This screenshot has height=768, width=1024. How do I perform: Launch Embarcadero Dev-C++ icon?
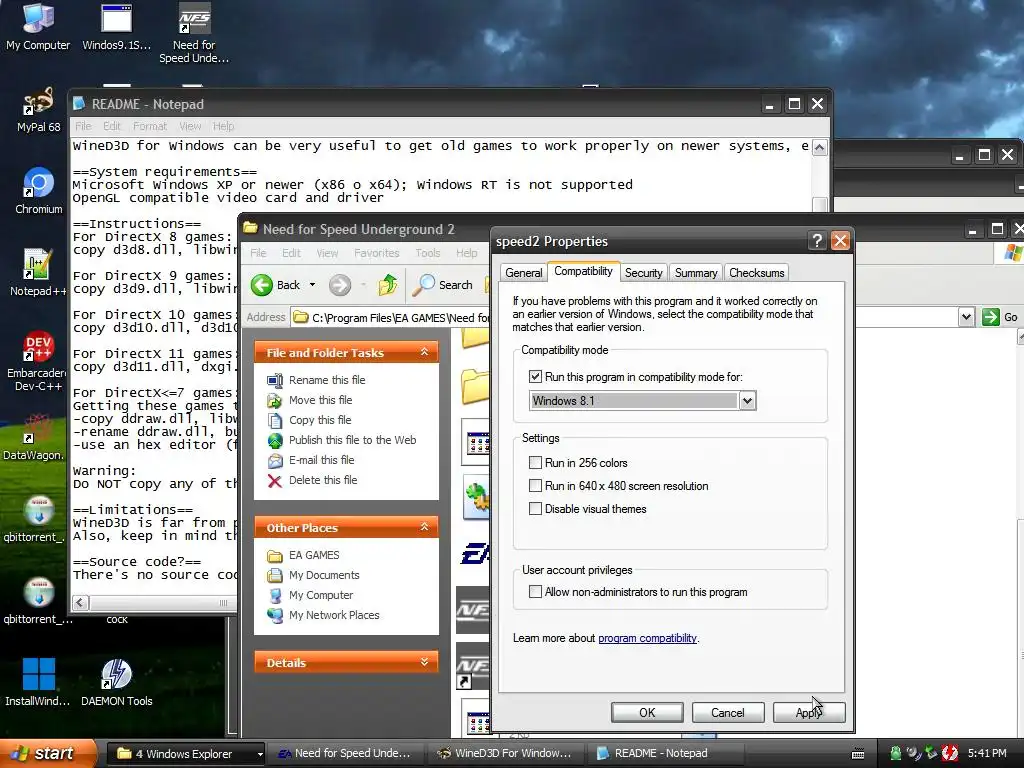click(38, 361)
